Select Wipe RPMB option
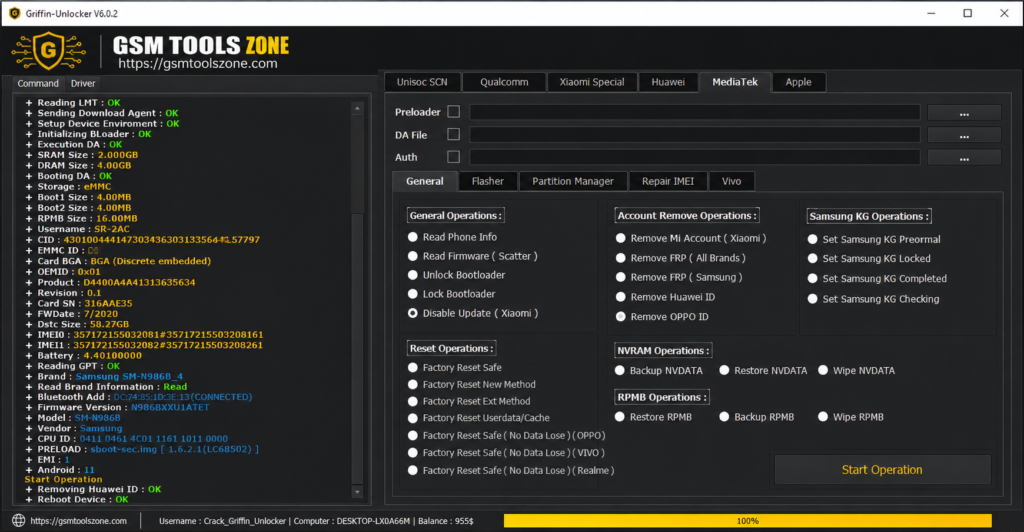Image resolution: width=1024 pixels, height=532 pixels. coord(823,416)
